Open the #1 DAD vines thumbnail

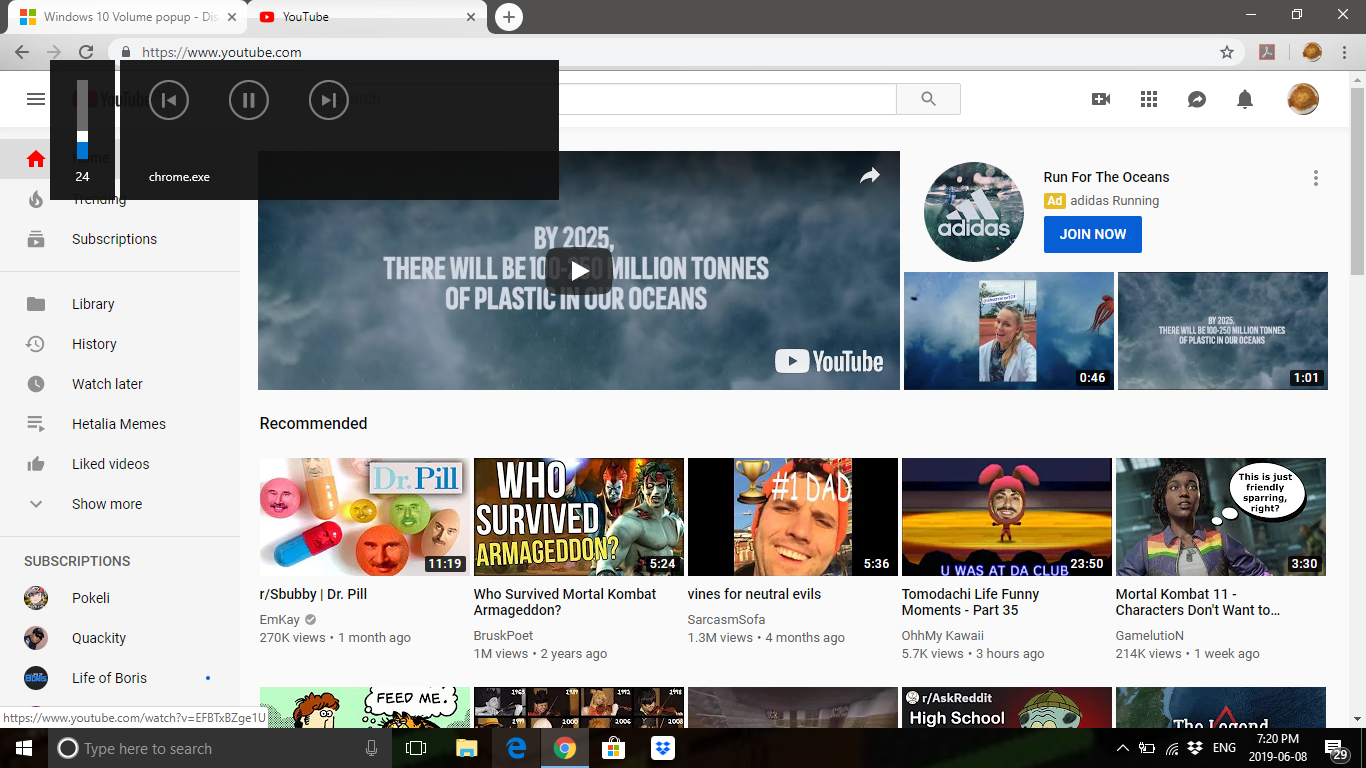(x=793, y=517)
